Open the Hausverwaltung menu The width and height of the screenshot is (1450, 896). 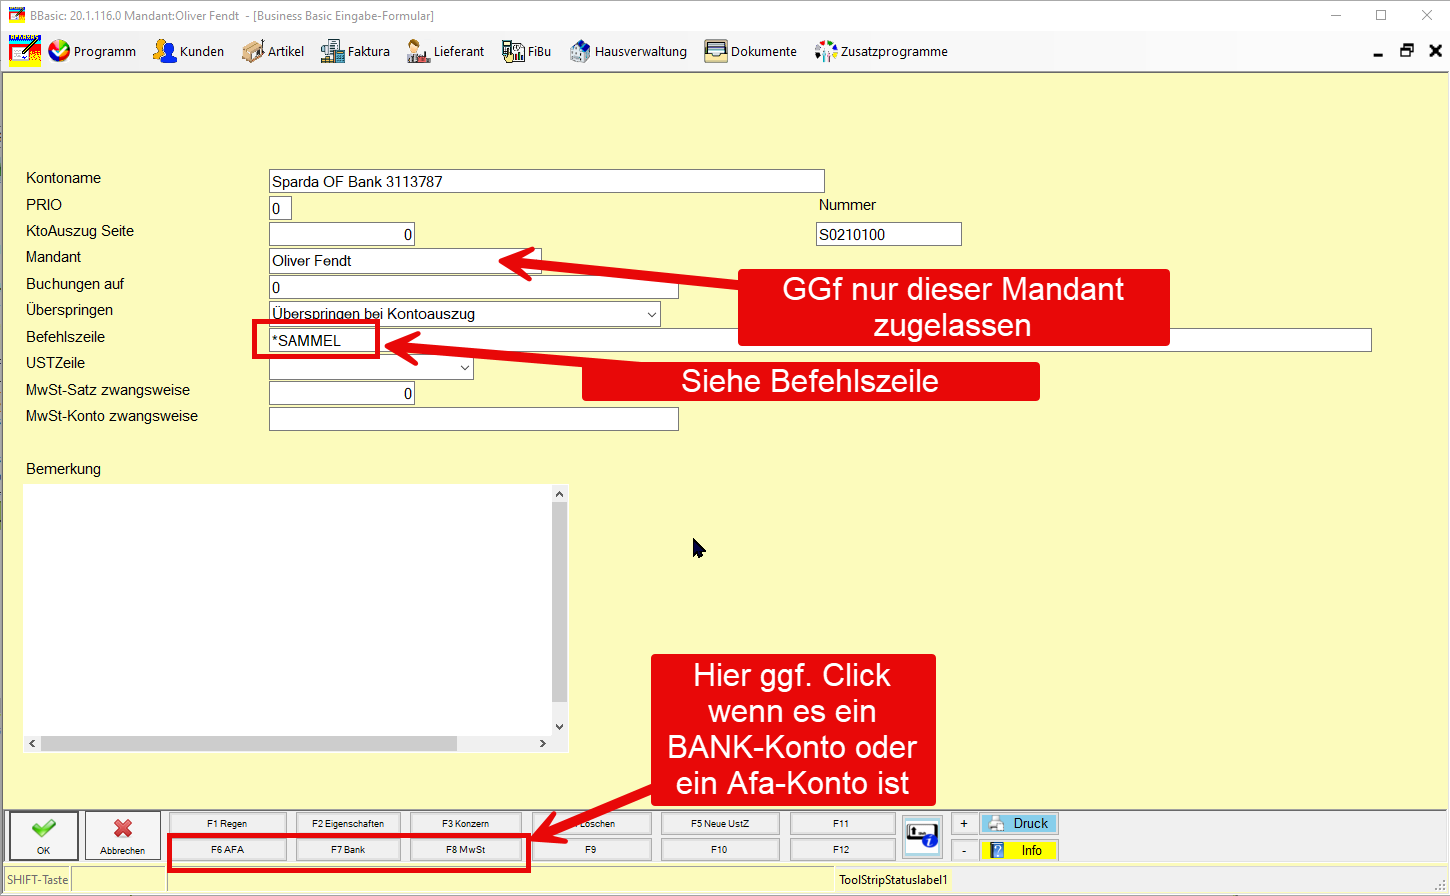628,51
